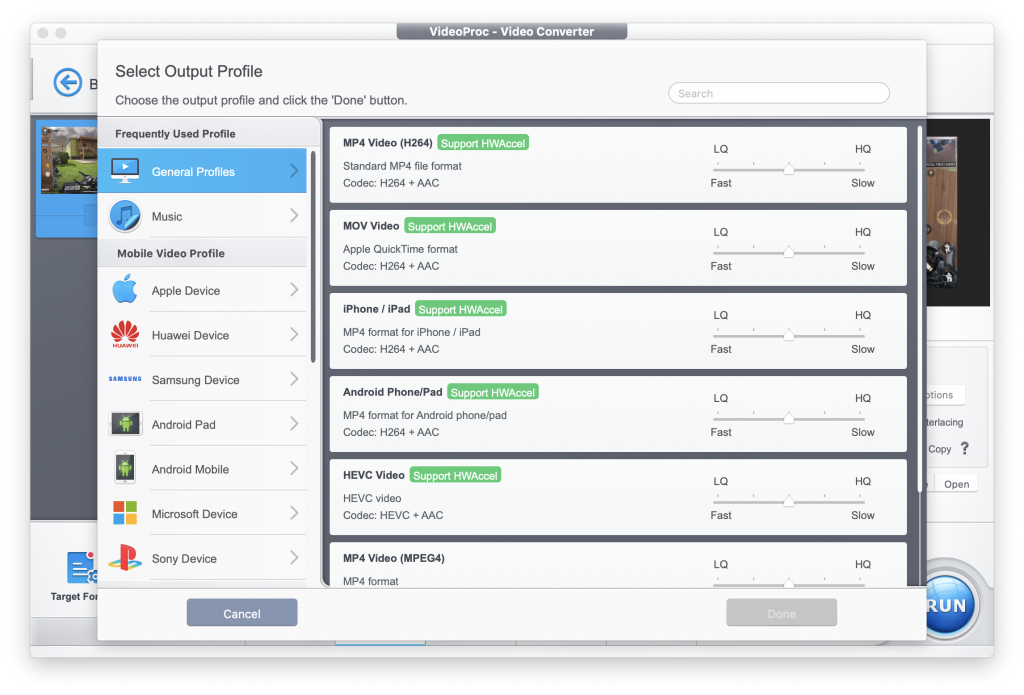Click the question mark help icon

click(965, 448)
